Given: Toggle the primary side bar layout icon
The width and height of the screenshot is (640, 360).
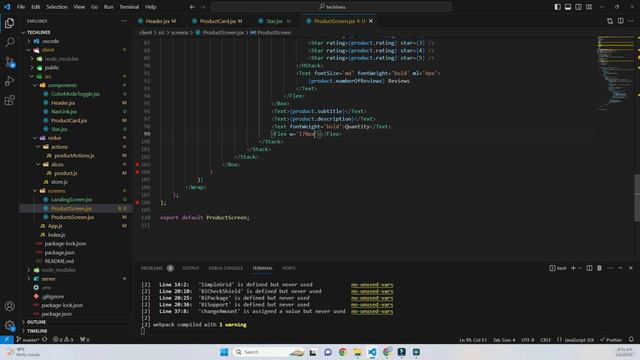Looking at the screenshot, I should click(558, 7).
